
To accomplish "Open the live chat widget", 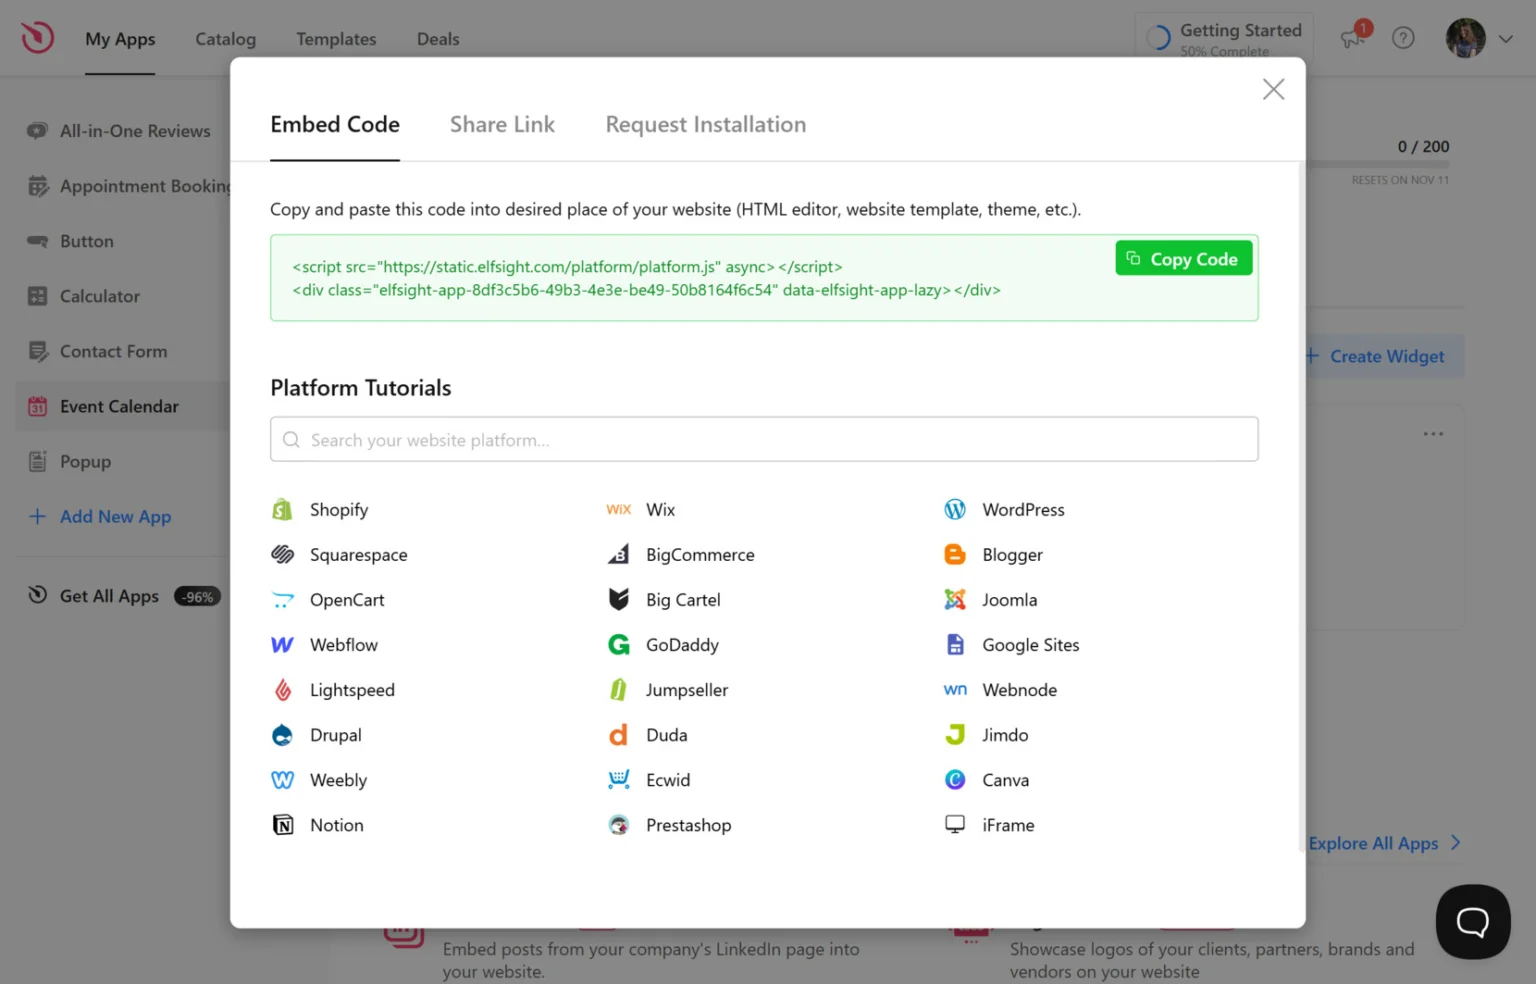I will pyautogui.click(x=1472, y=921).
